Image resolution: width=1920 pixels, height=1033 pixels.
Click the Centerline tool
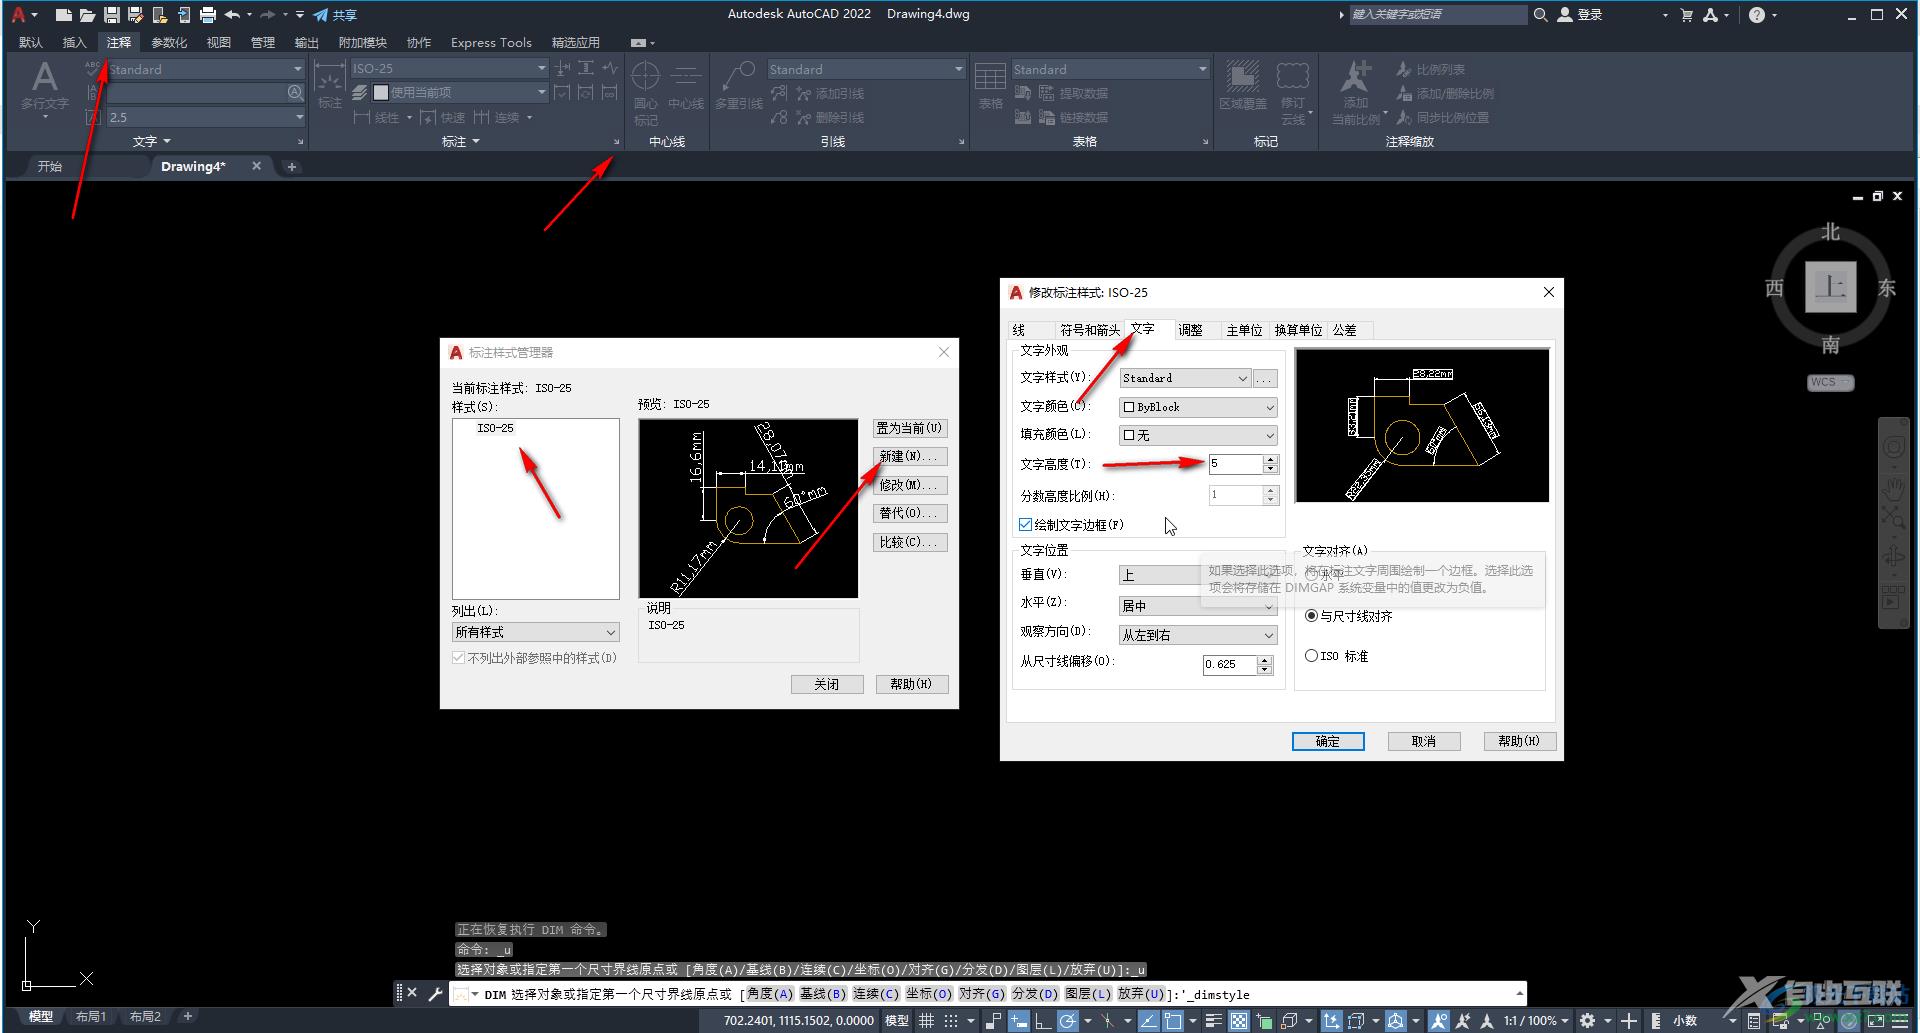[x=686, y=85]
